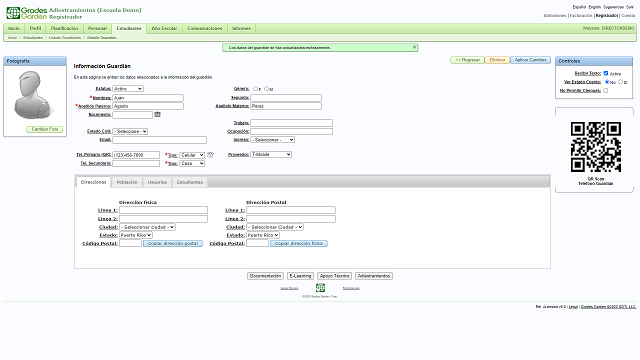Switch language to Español
Image resolution: width=640 pixels, height=360 pixels.
pyautogui.click(x=579, y=7)
